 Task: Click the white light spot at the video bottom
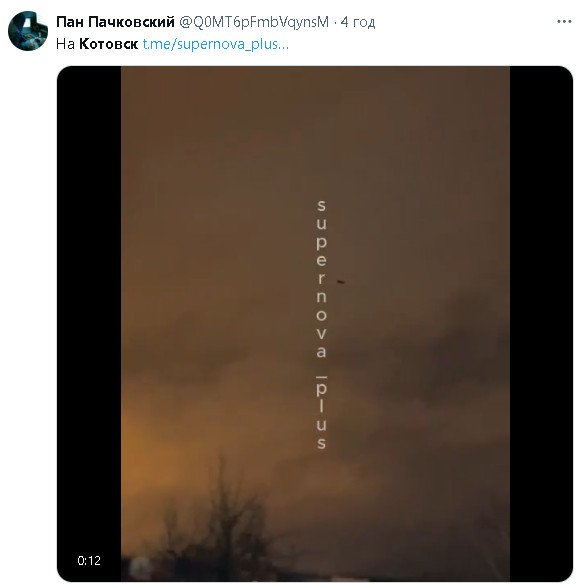(x=140, y=567)
